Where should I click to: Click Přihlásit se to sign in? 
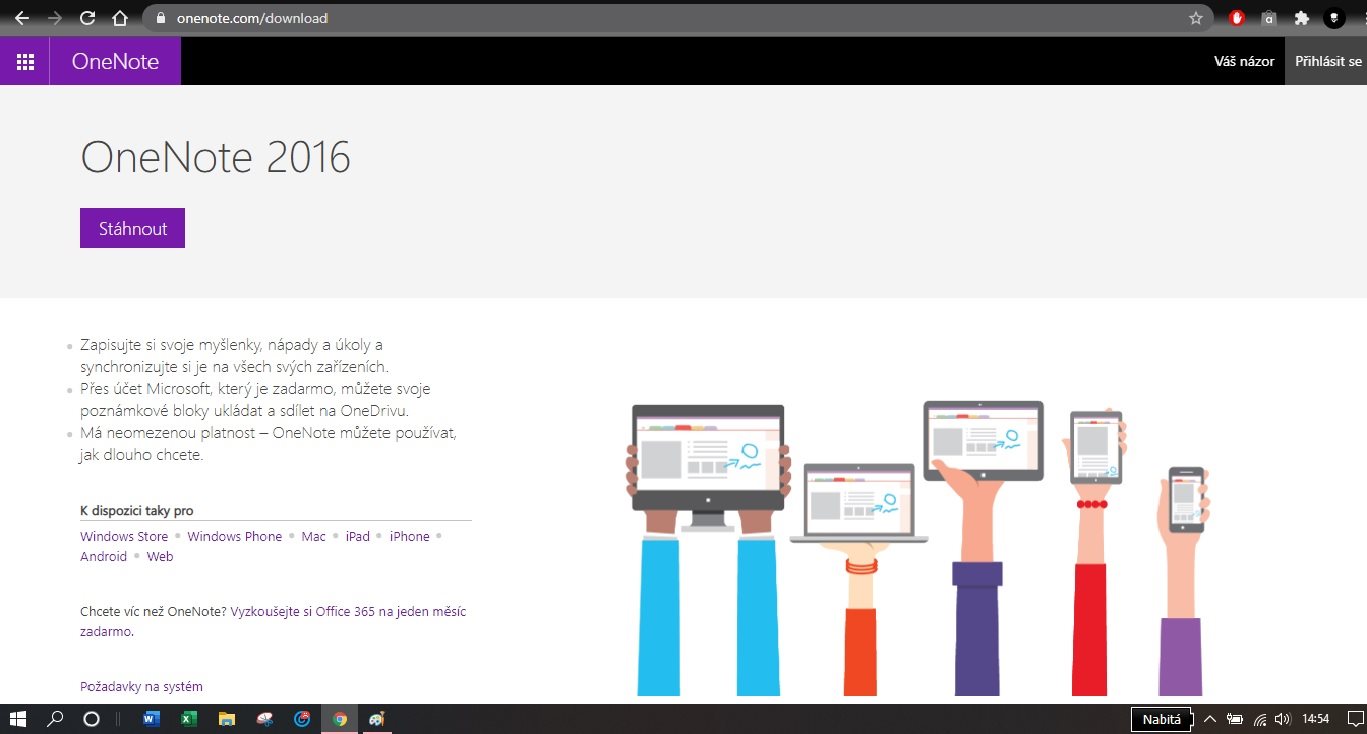coord(1327,61)
